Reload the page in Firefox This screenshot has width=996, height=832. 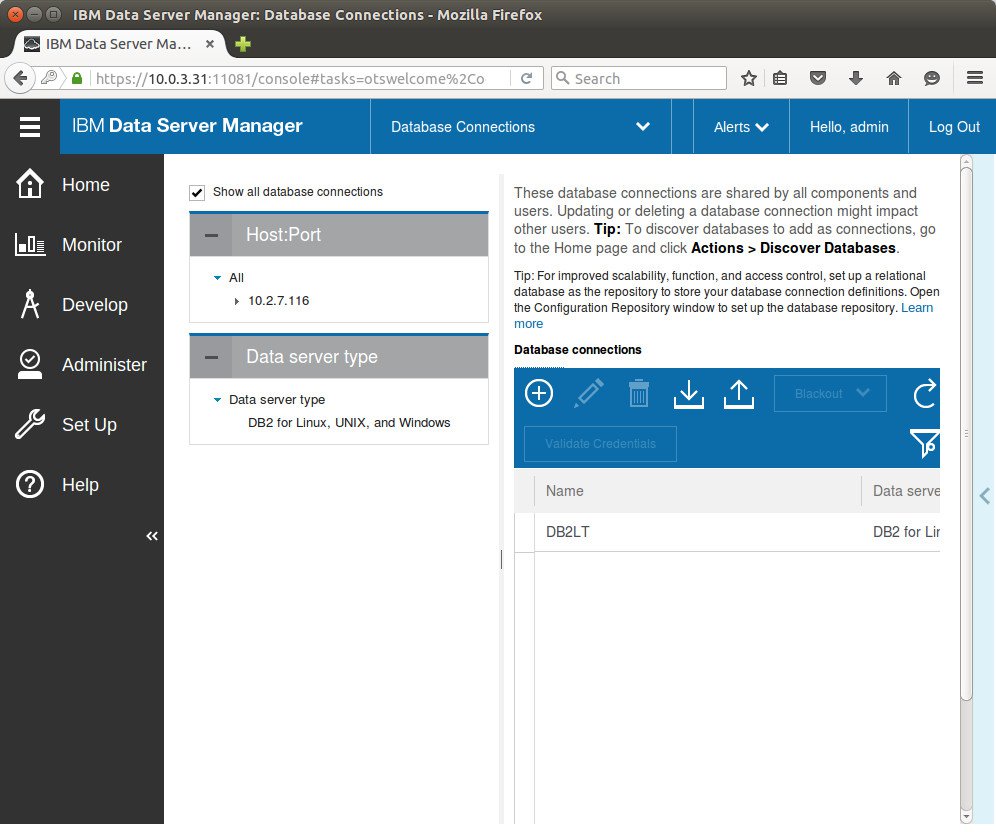pyautogui.click(x=527, y=78)
